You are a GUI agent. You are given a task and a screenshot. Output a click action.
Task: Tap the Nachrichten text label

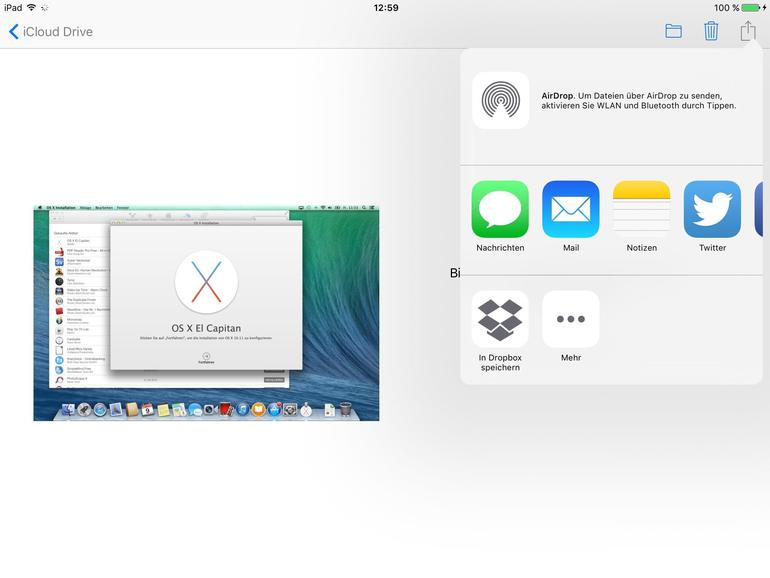tap(500, 248)
